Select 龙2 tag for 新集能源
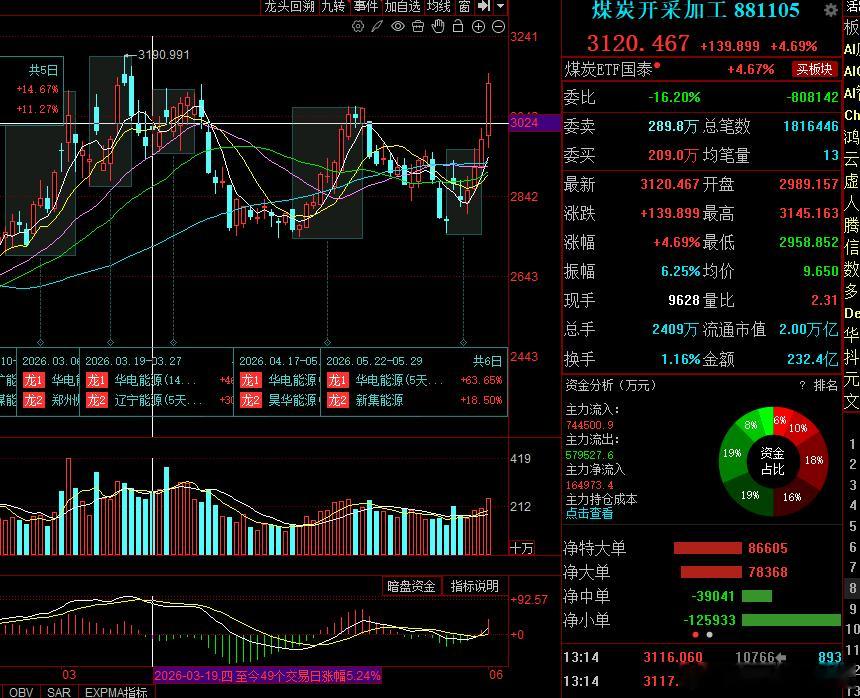The image size is (860, 698). (338, 400)
